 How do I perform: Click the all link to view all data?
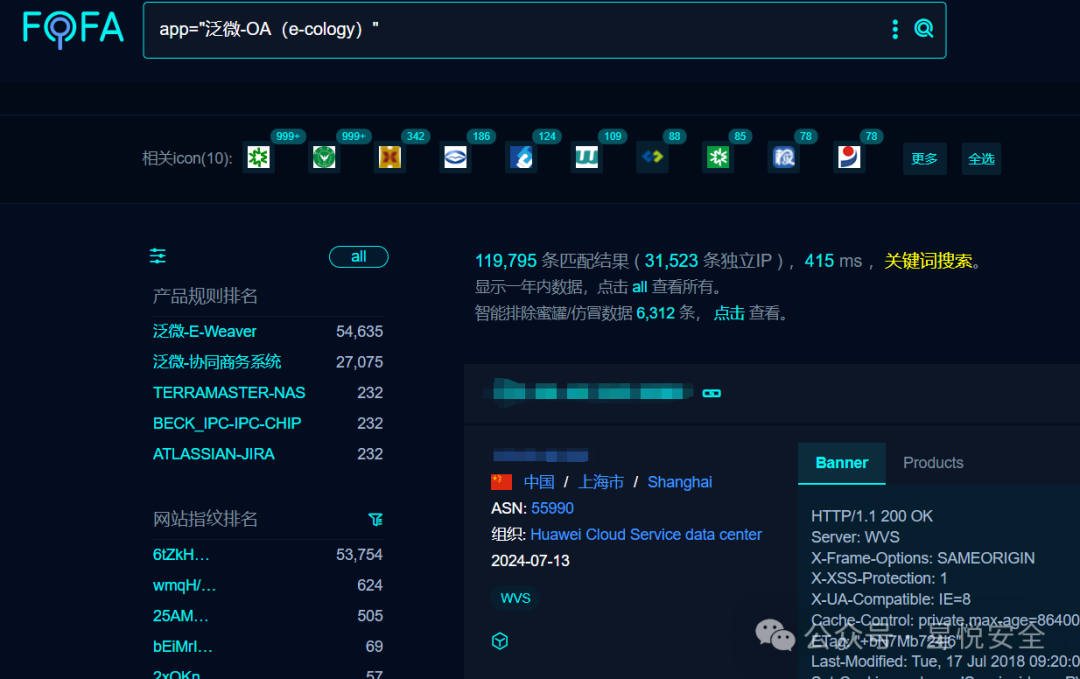[x=640, y=287]
